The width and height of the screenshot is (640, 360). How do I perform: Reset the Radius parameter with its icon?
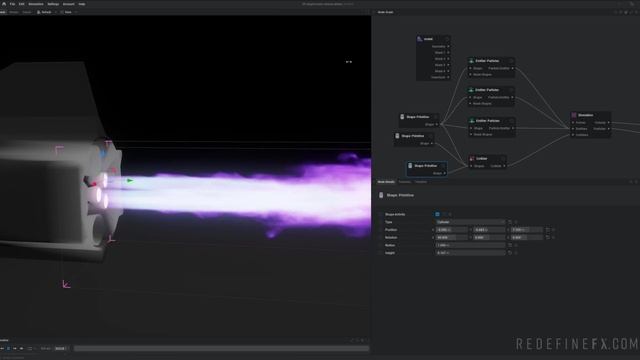point(510,245)
